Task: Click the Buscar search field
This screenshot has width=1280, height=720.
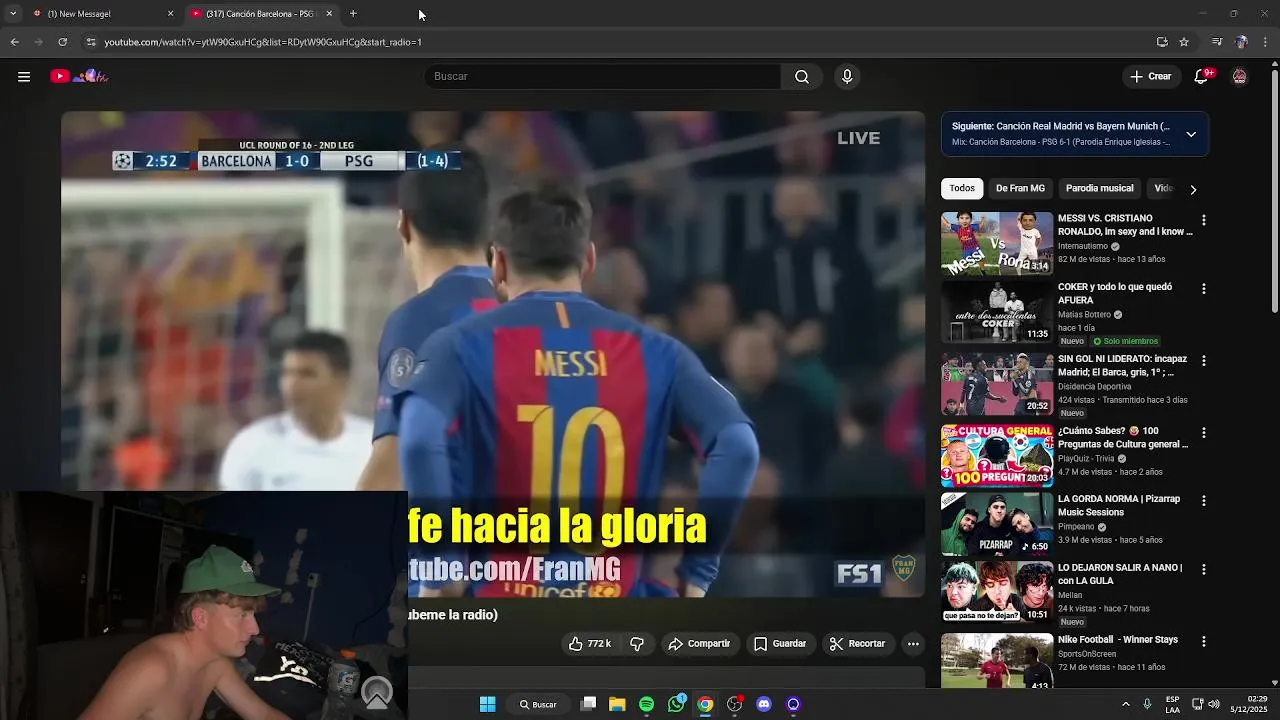Action: pos(603,76)
